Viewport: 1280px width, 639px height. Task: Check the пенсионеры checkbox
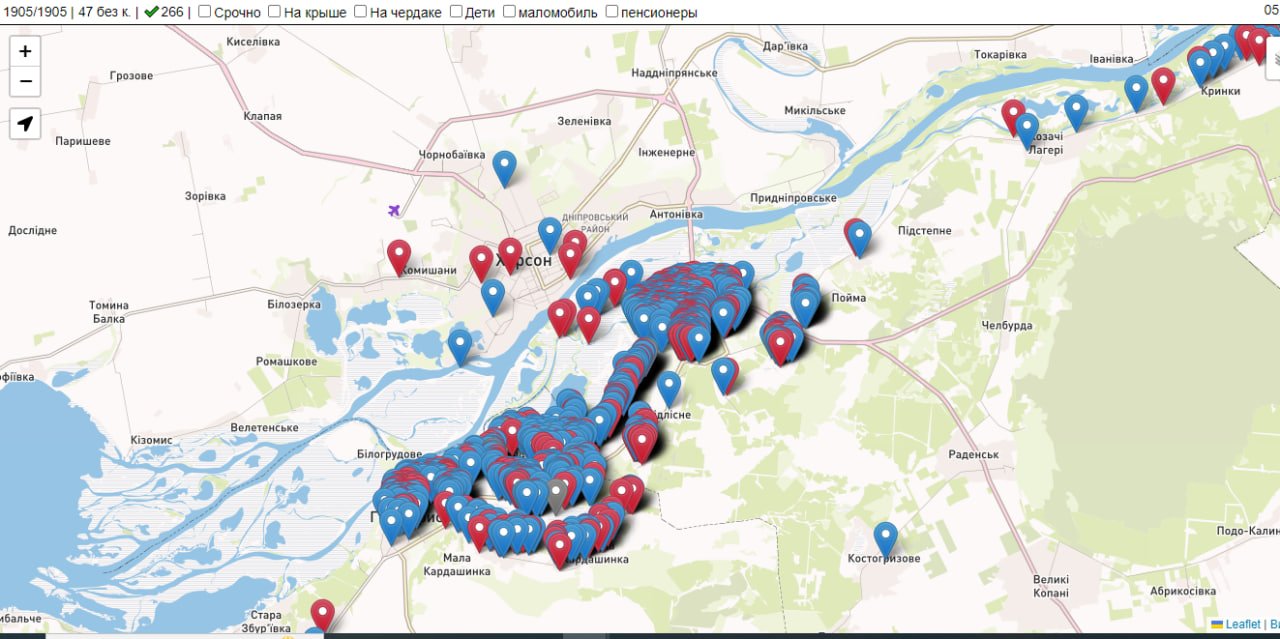coord(611,12)
